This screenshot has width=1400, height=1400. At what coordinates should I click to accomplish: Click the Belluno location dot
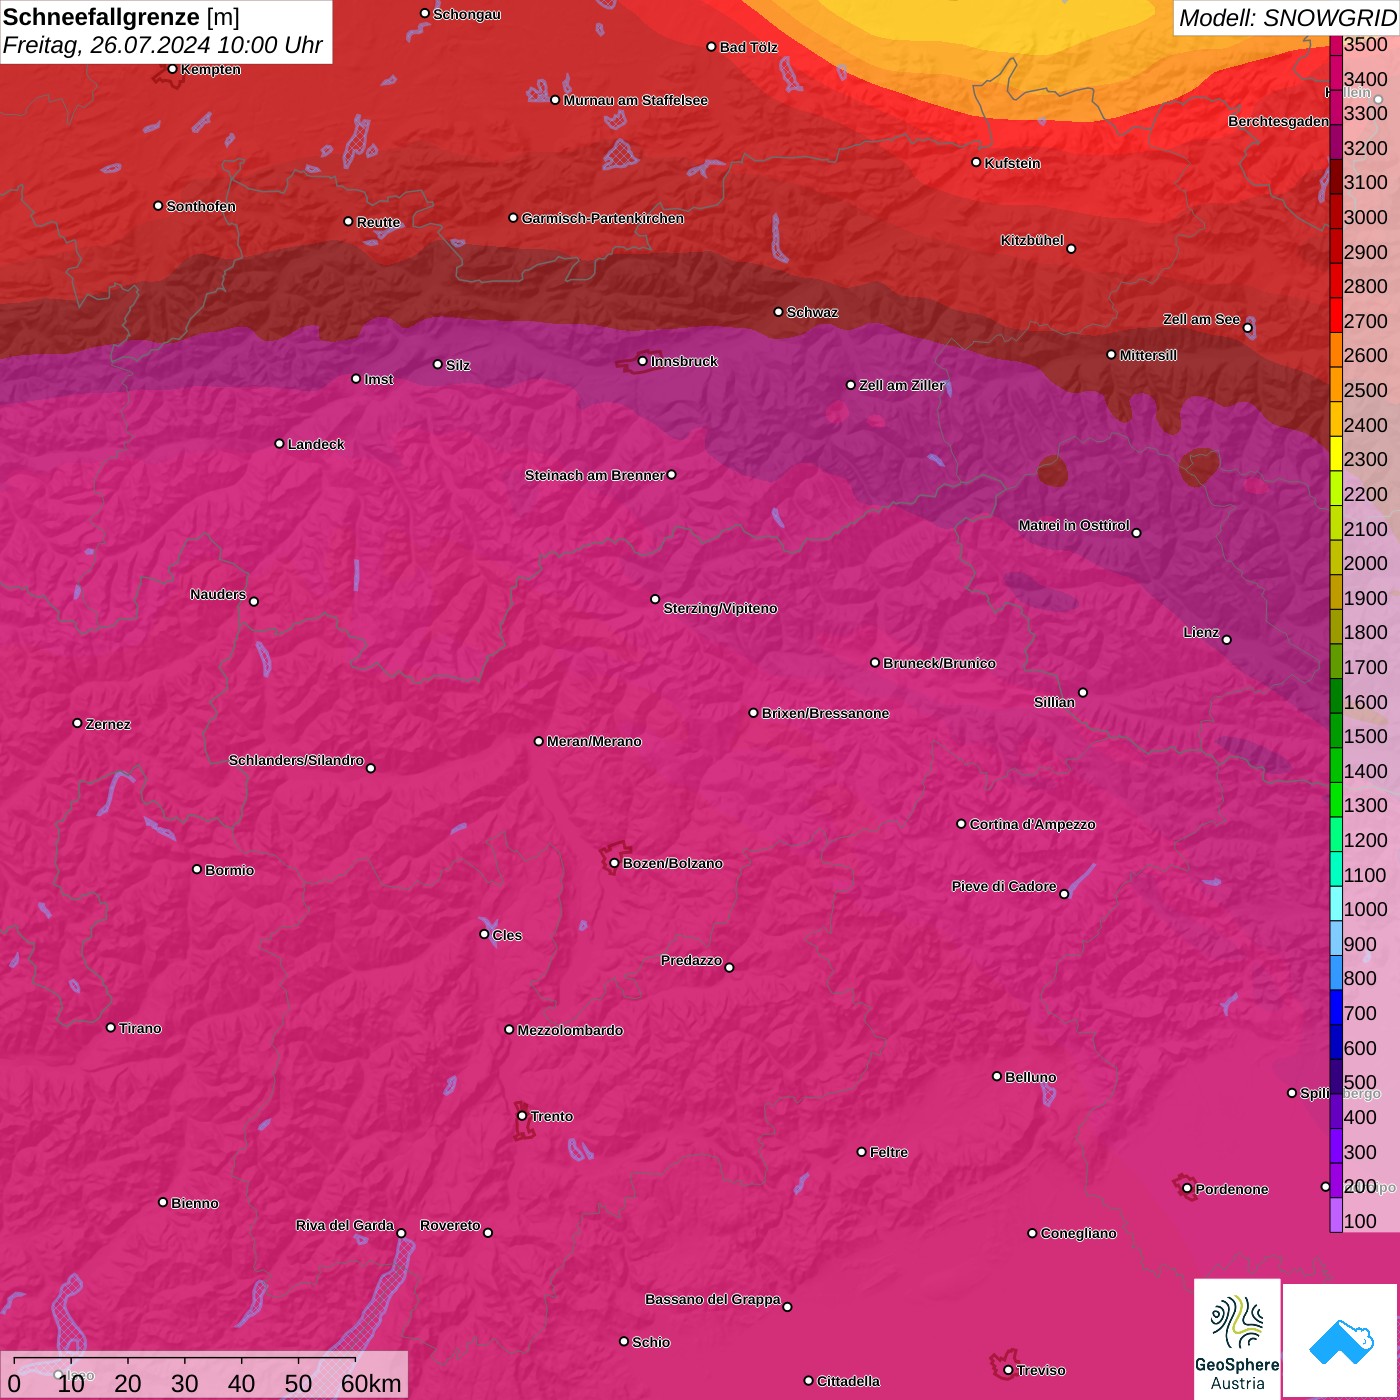(996, 1076)
